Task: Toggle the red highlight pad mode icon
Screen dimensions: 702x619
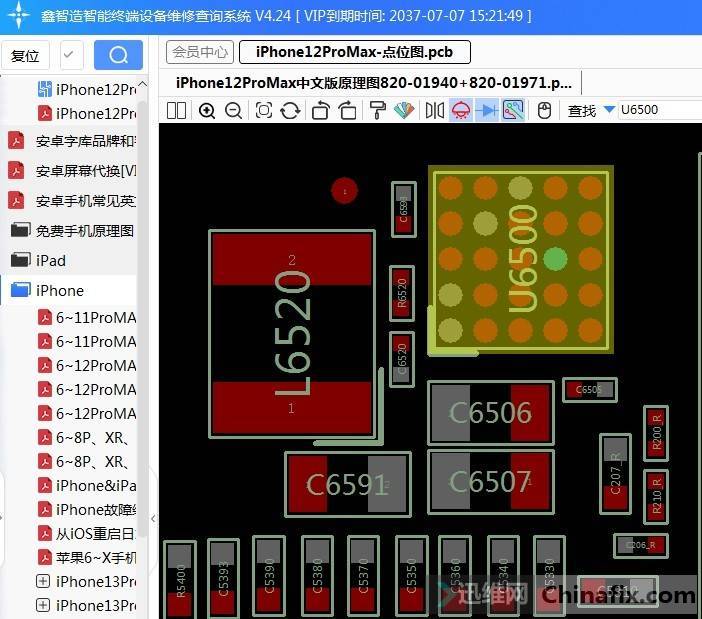Action: pyautogui.click(x=462, y=110)
